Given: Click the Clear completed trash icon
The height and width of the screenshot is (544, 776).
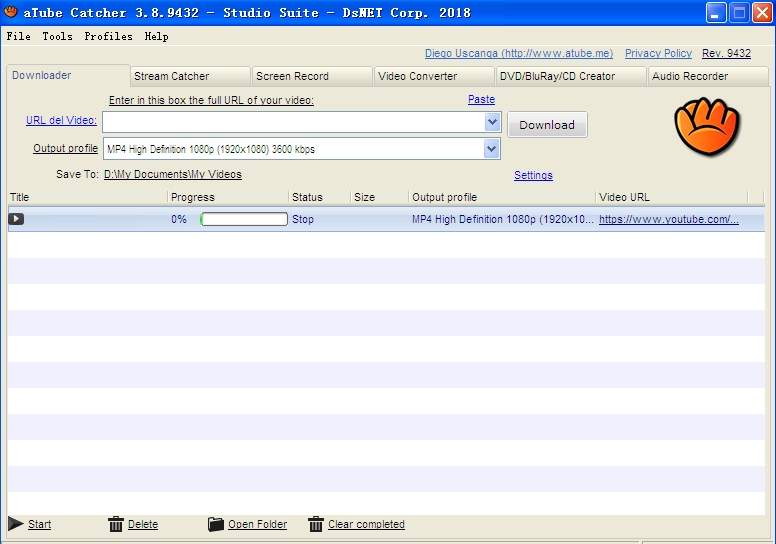Looking at the screenshot, I should coord(316,524).
